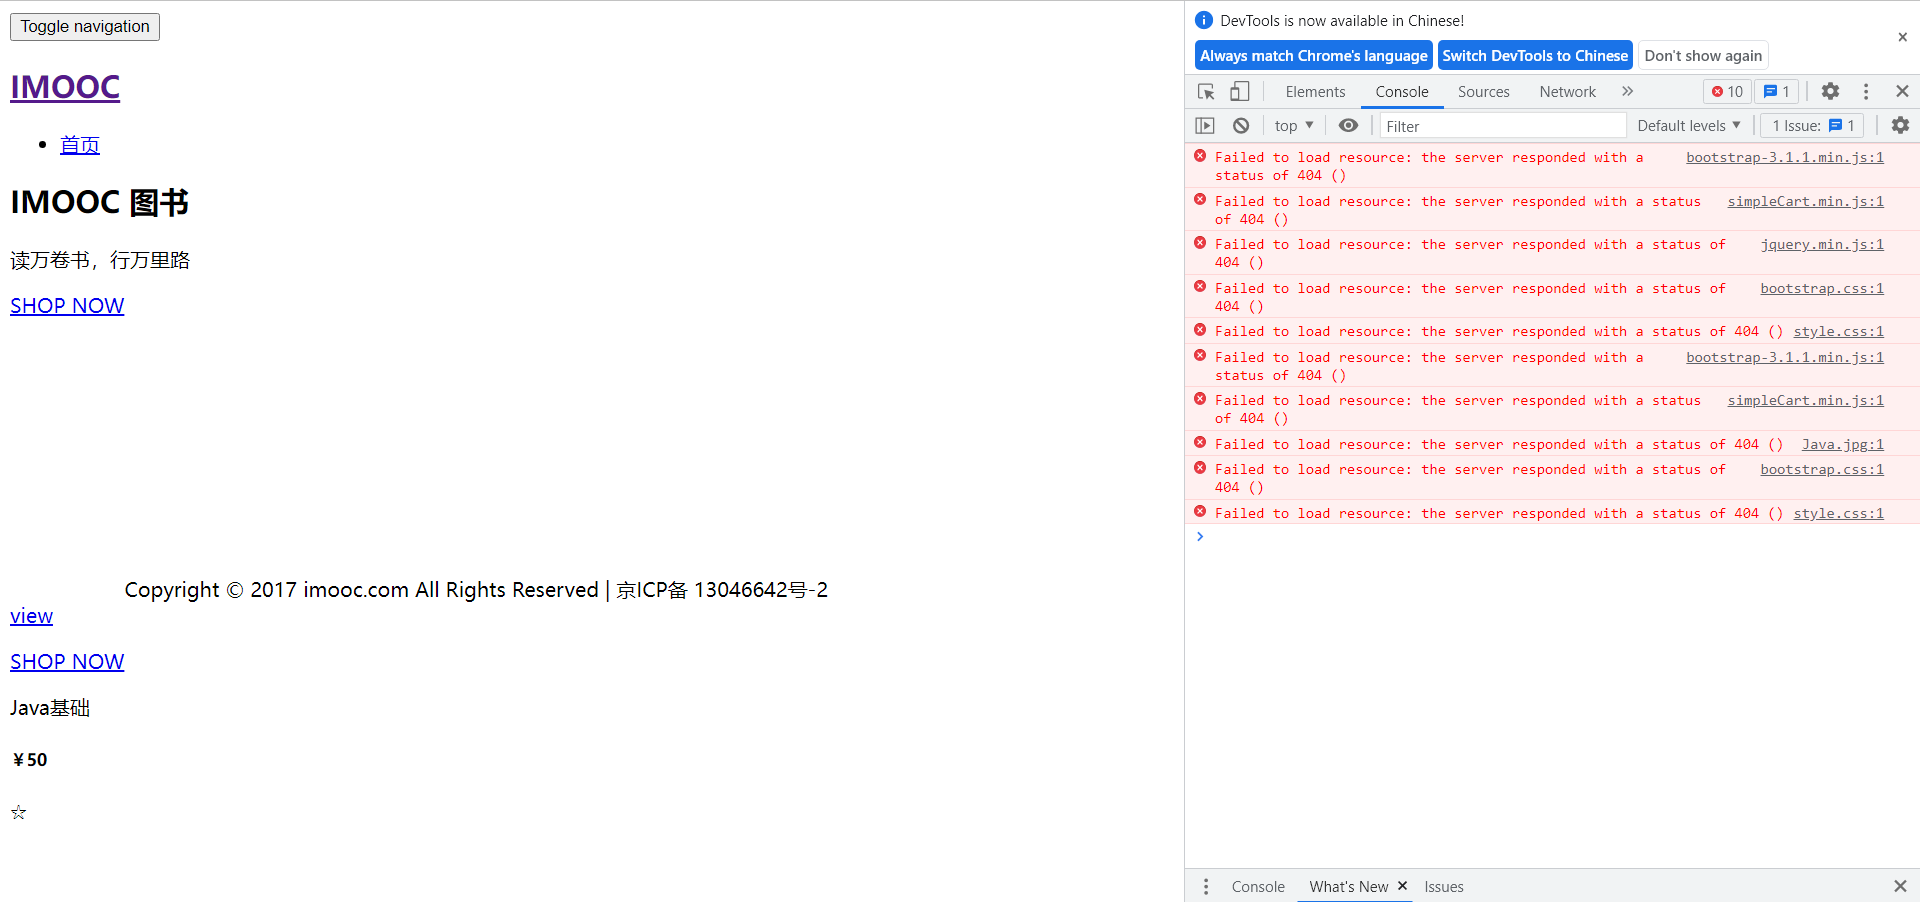Click the error icon of Java.jpg row
Screen dimensions: 1920x902
coord(1200,443)
